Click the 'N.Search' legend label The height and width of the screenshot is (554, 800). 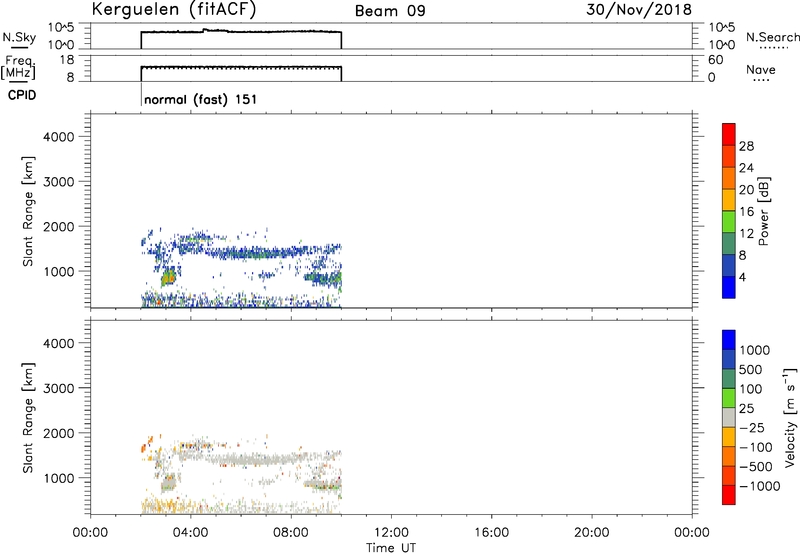click(x=772, y=37)
